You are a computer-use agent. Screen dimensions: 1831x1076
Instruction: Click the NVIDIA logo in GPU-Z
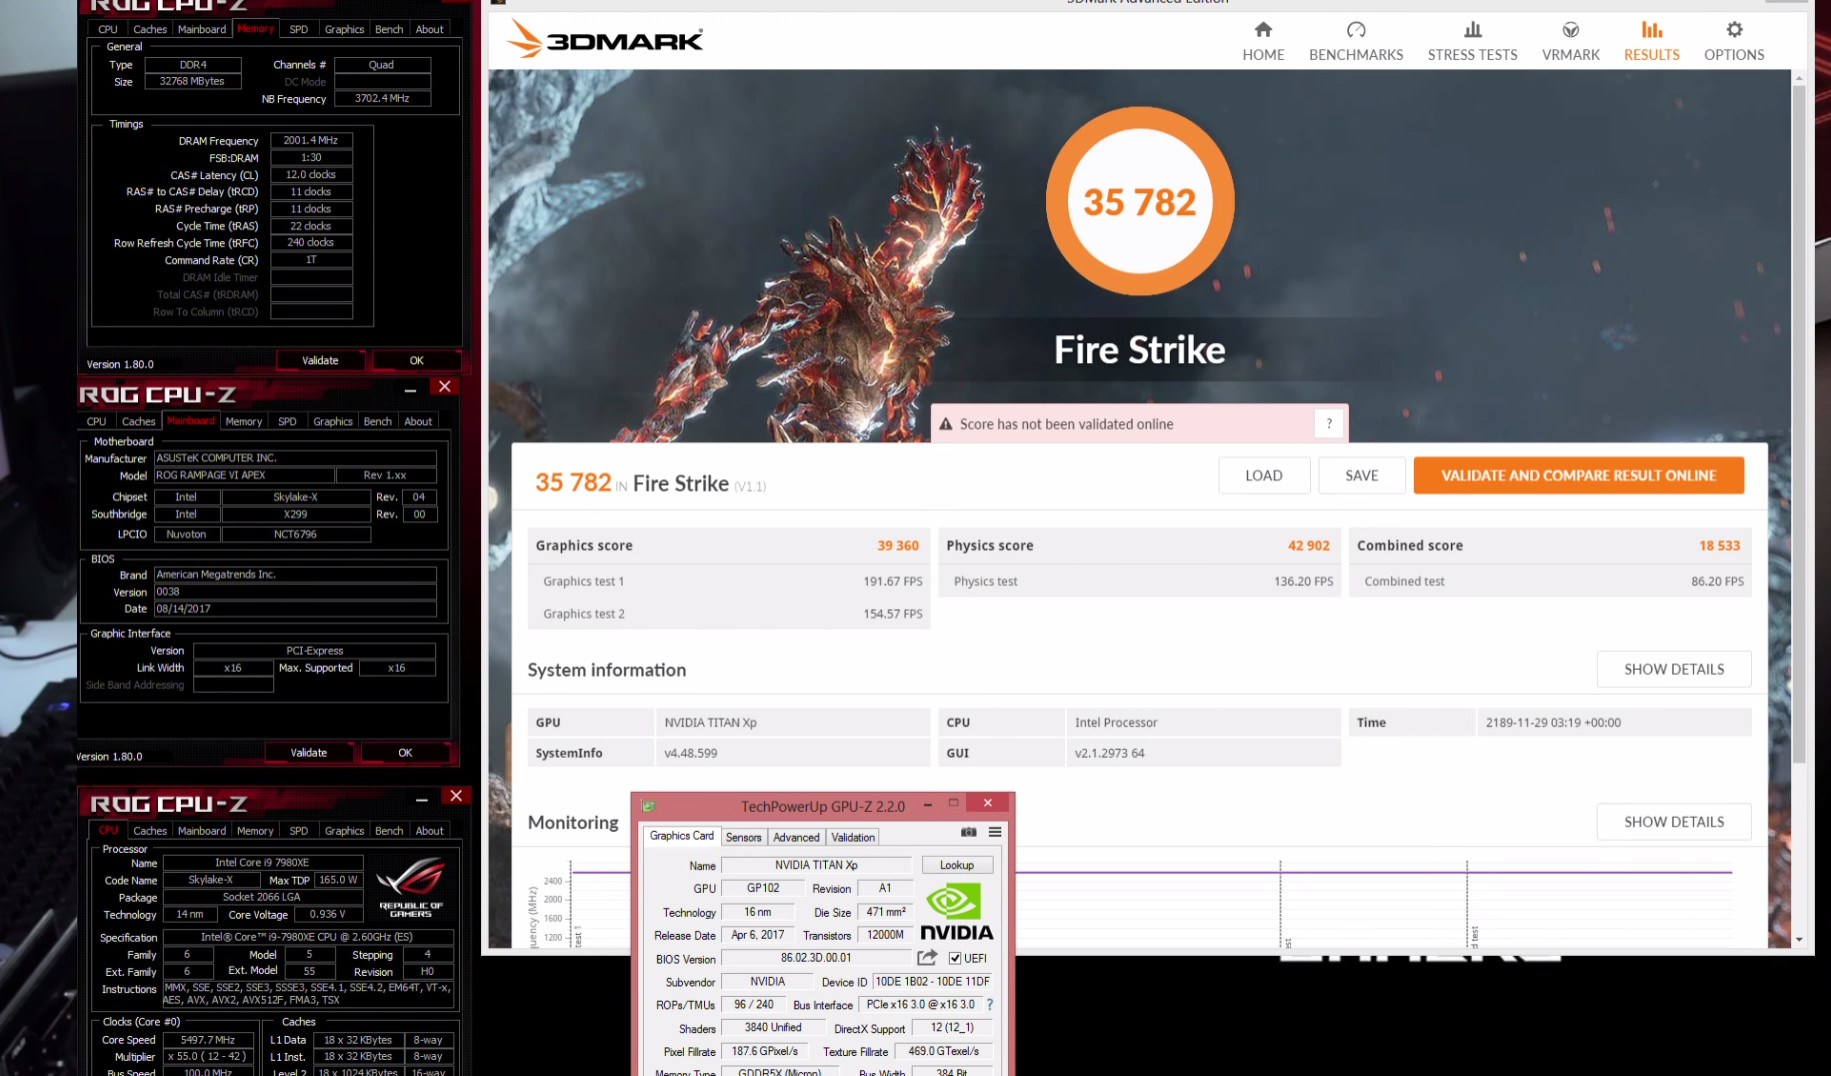[956, 912]
